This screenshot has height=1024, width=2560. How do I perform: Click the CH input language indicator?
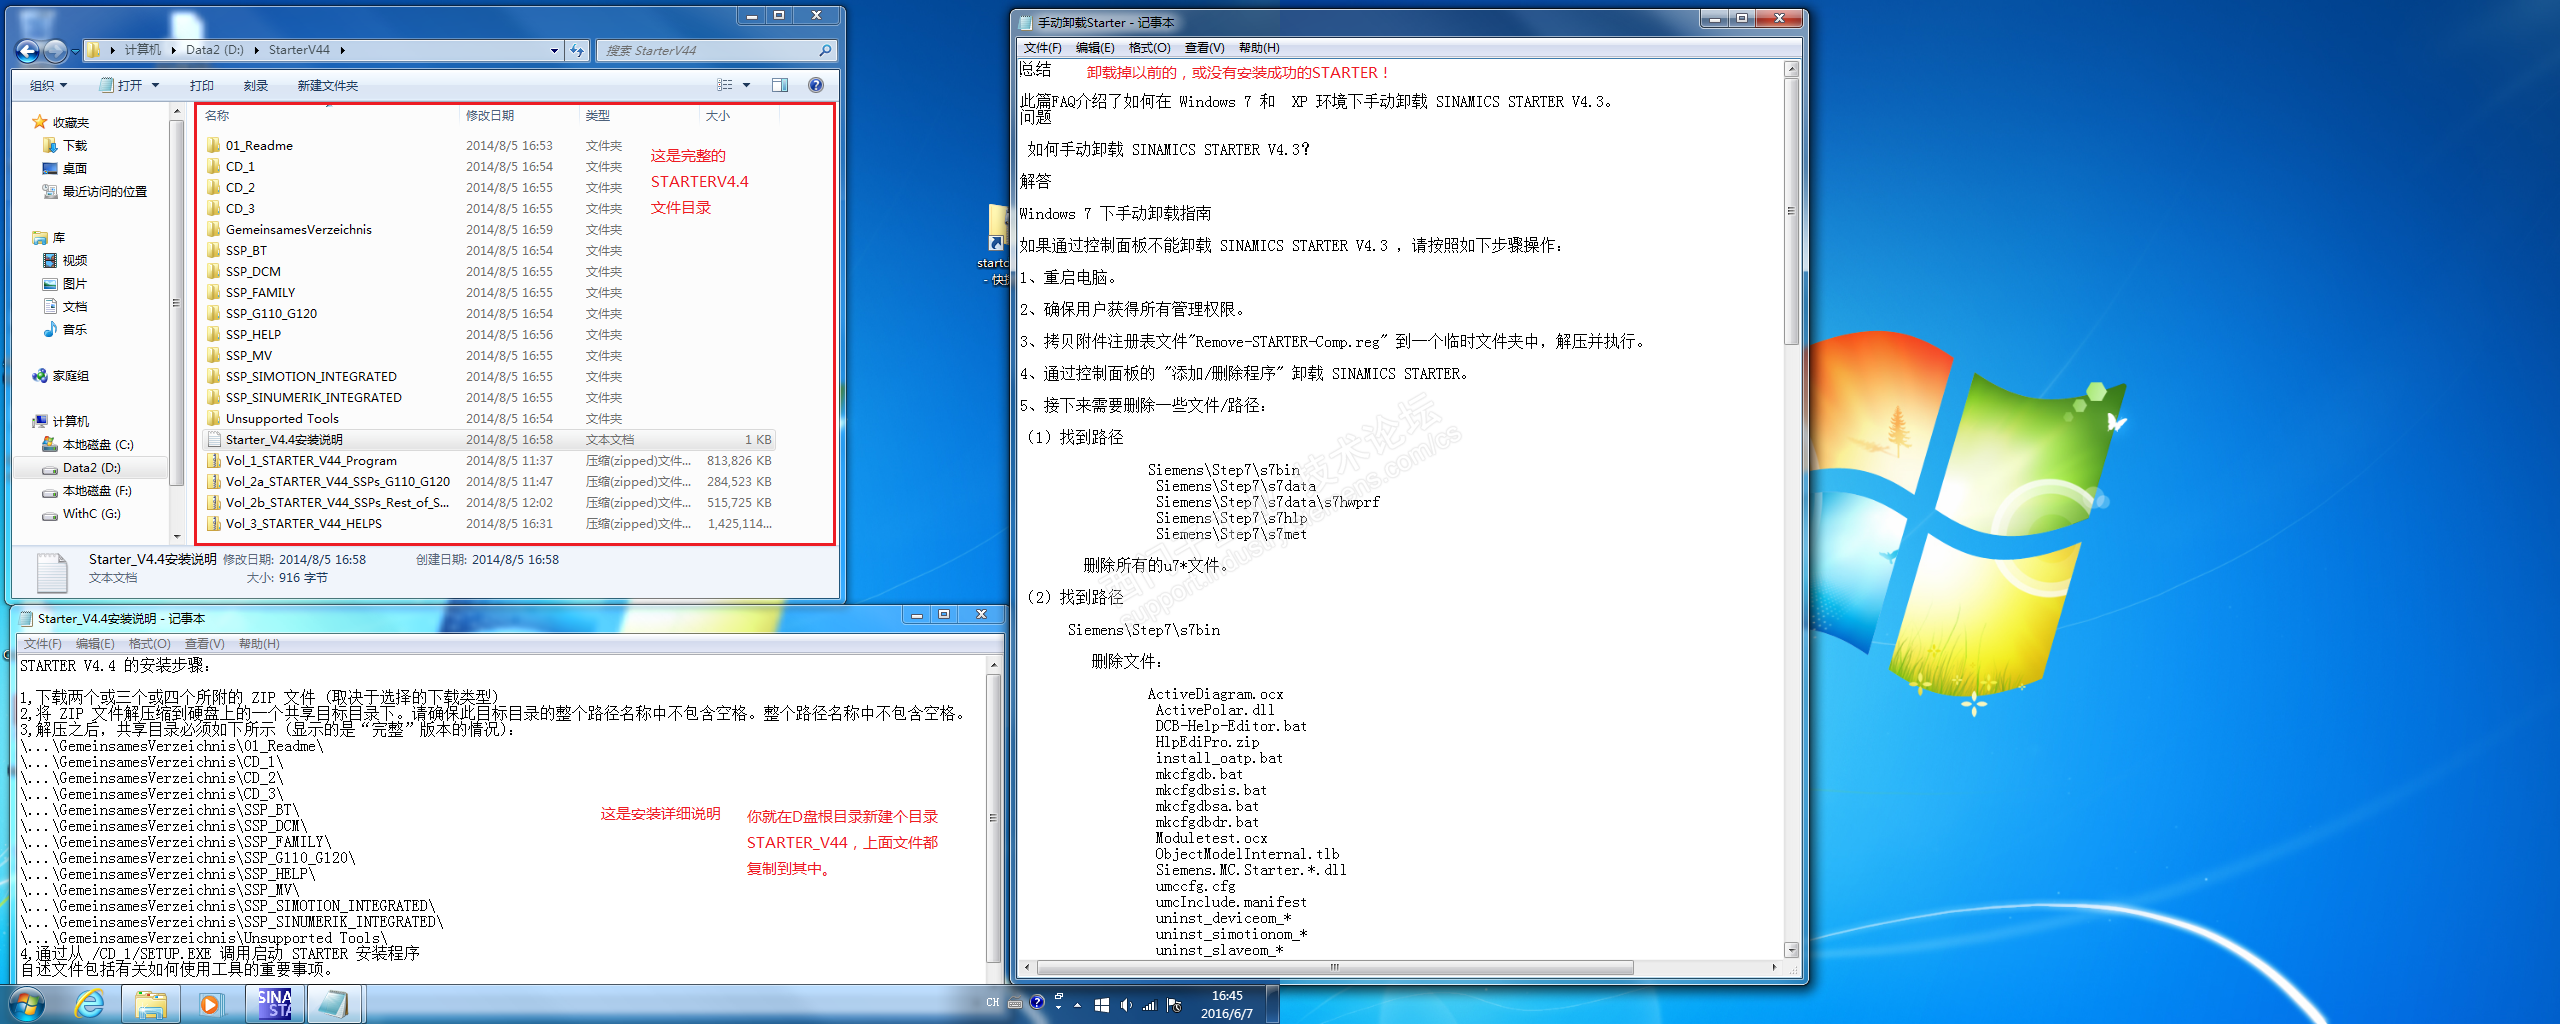tap(992, 1002)
